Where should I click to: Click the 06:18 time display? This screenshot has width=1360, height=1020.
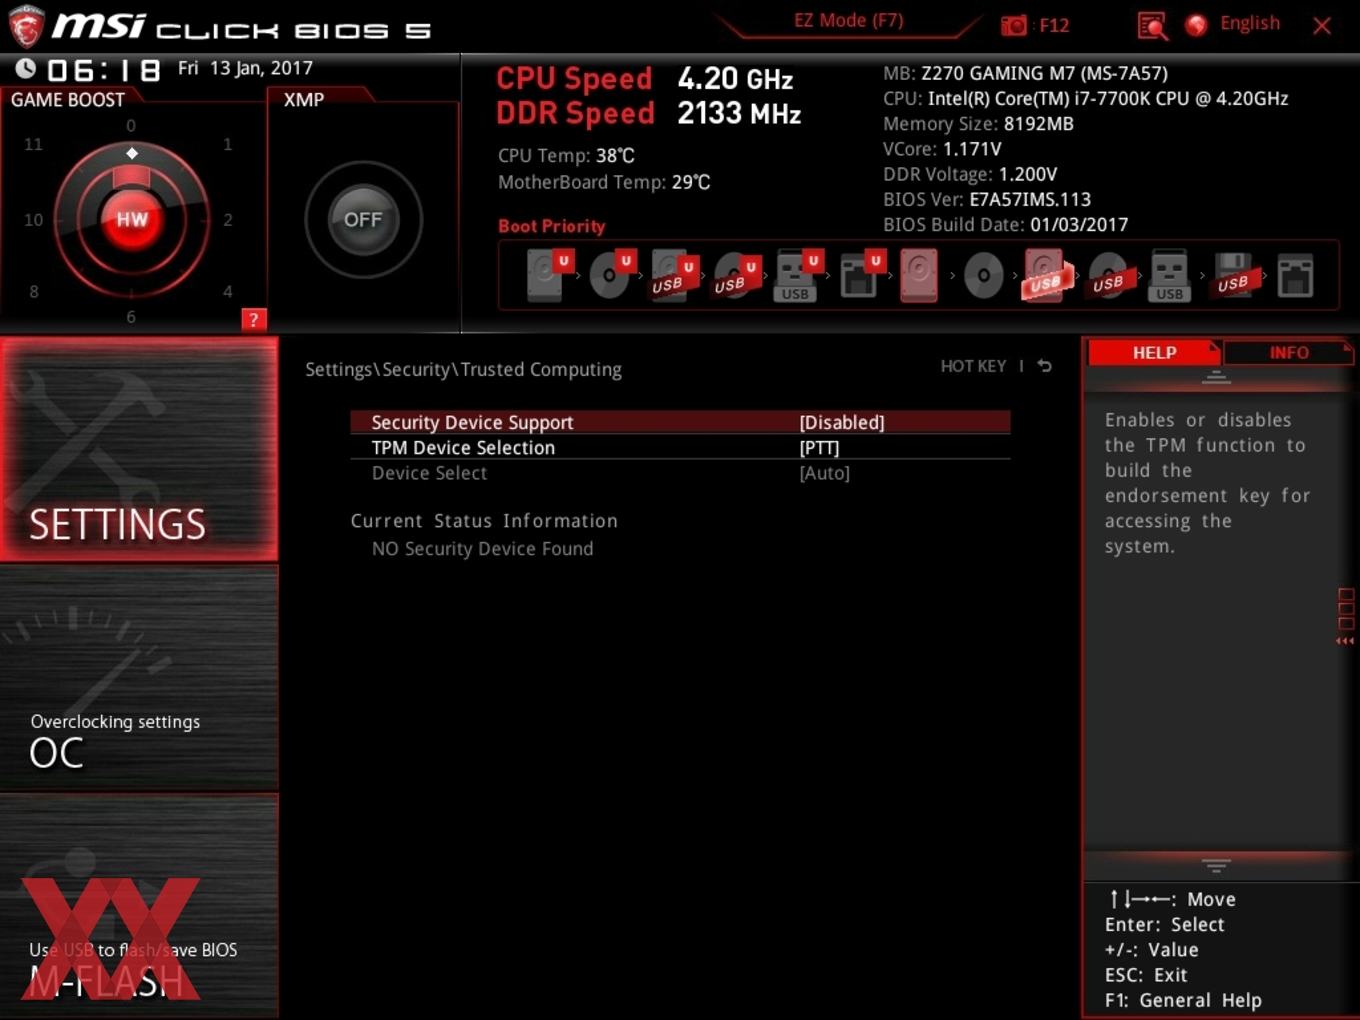(103, 70)
